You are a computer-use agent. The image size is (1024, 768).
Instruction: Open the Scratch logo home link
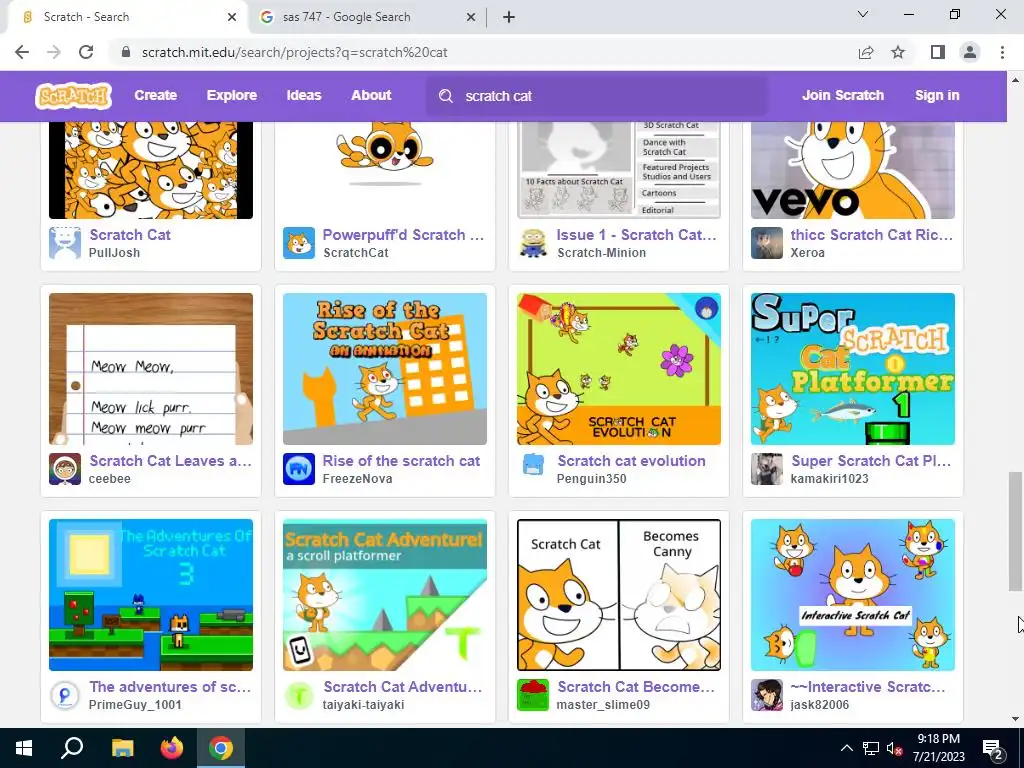[x=73, y=95]
